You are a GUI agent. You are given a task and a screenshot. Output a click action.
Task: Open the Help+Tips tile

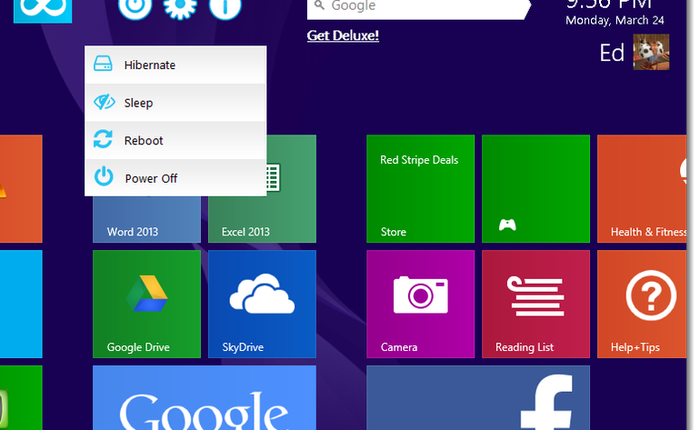[642, 304]
